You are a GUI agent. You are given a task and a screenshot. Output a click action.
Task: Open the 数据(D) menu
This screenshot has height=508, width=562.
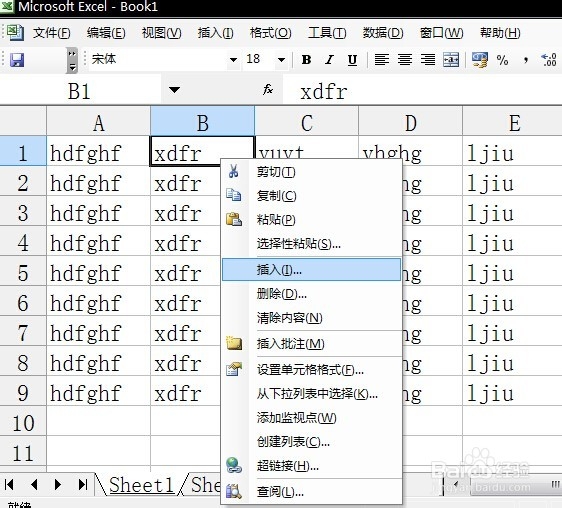(x=383, y=33)
